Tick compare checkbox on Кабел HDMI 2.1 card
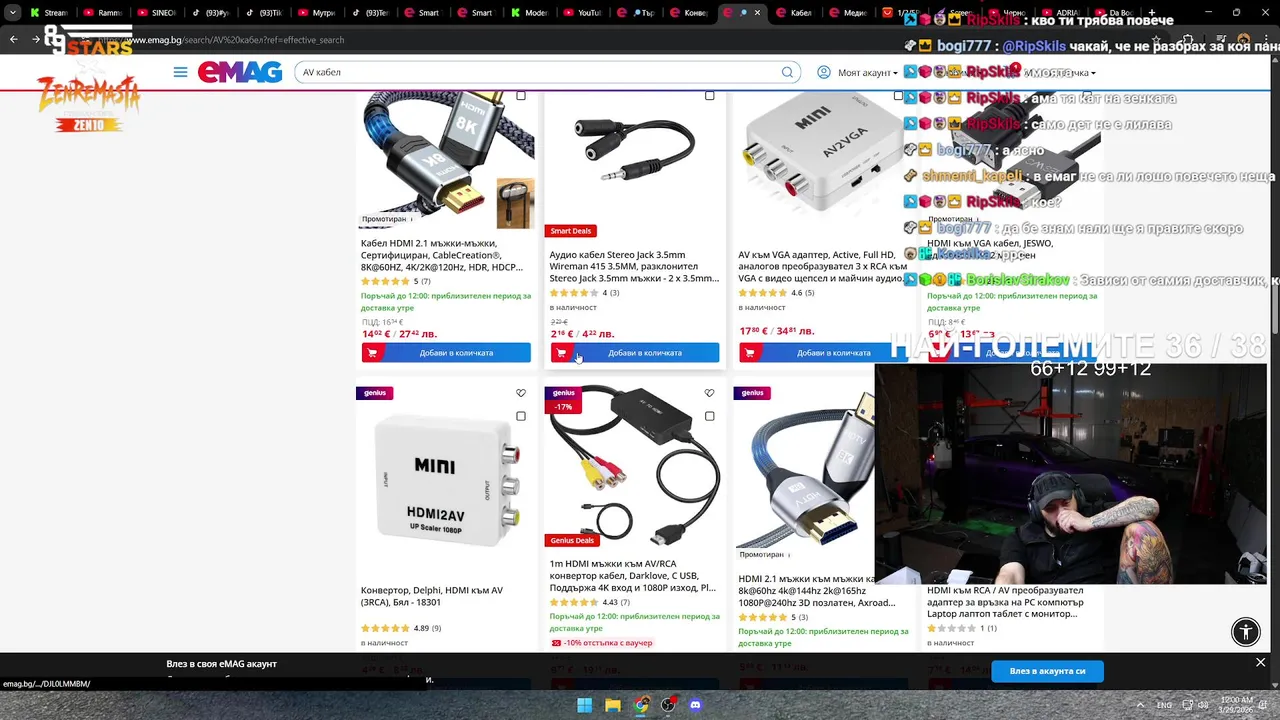The height and width of the screenshot is (720, 1280). (x=521, y=96)
